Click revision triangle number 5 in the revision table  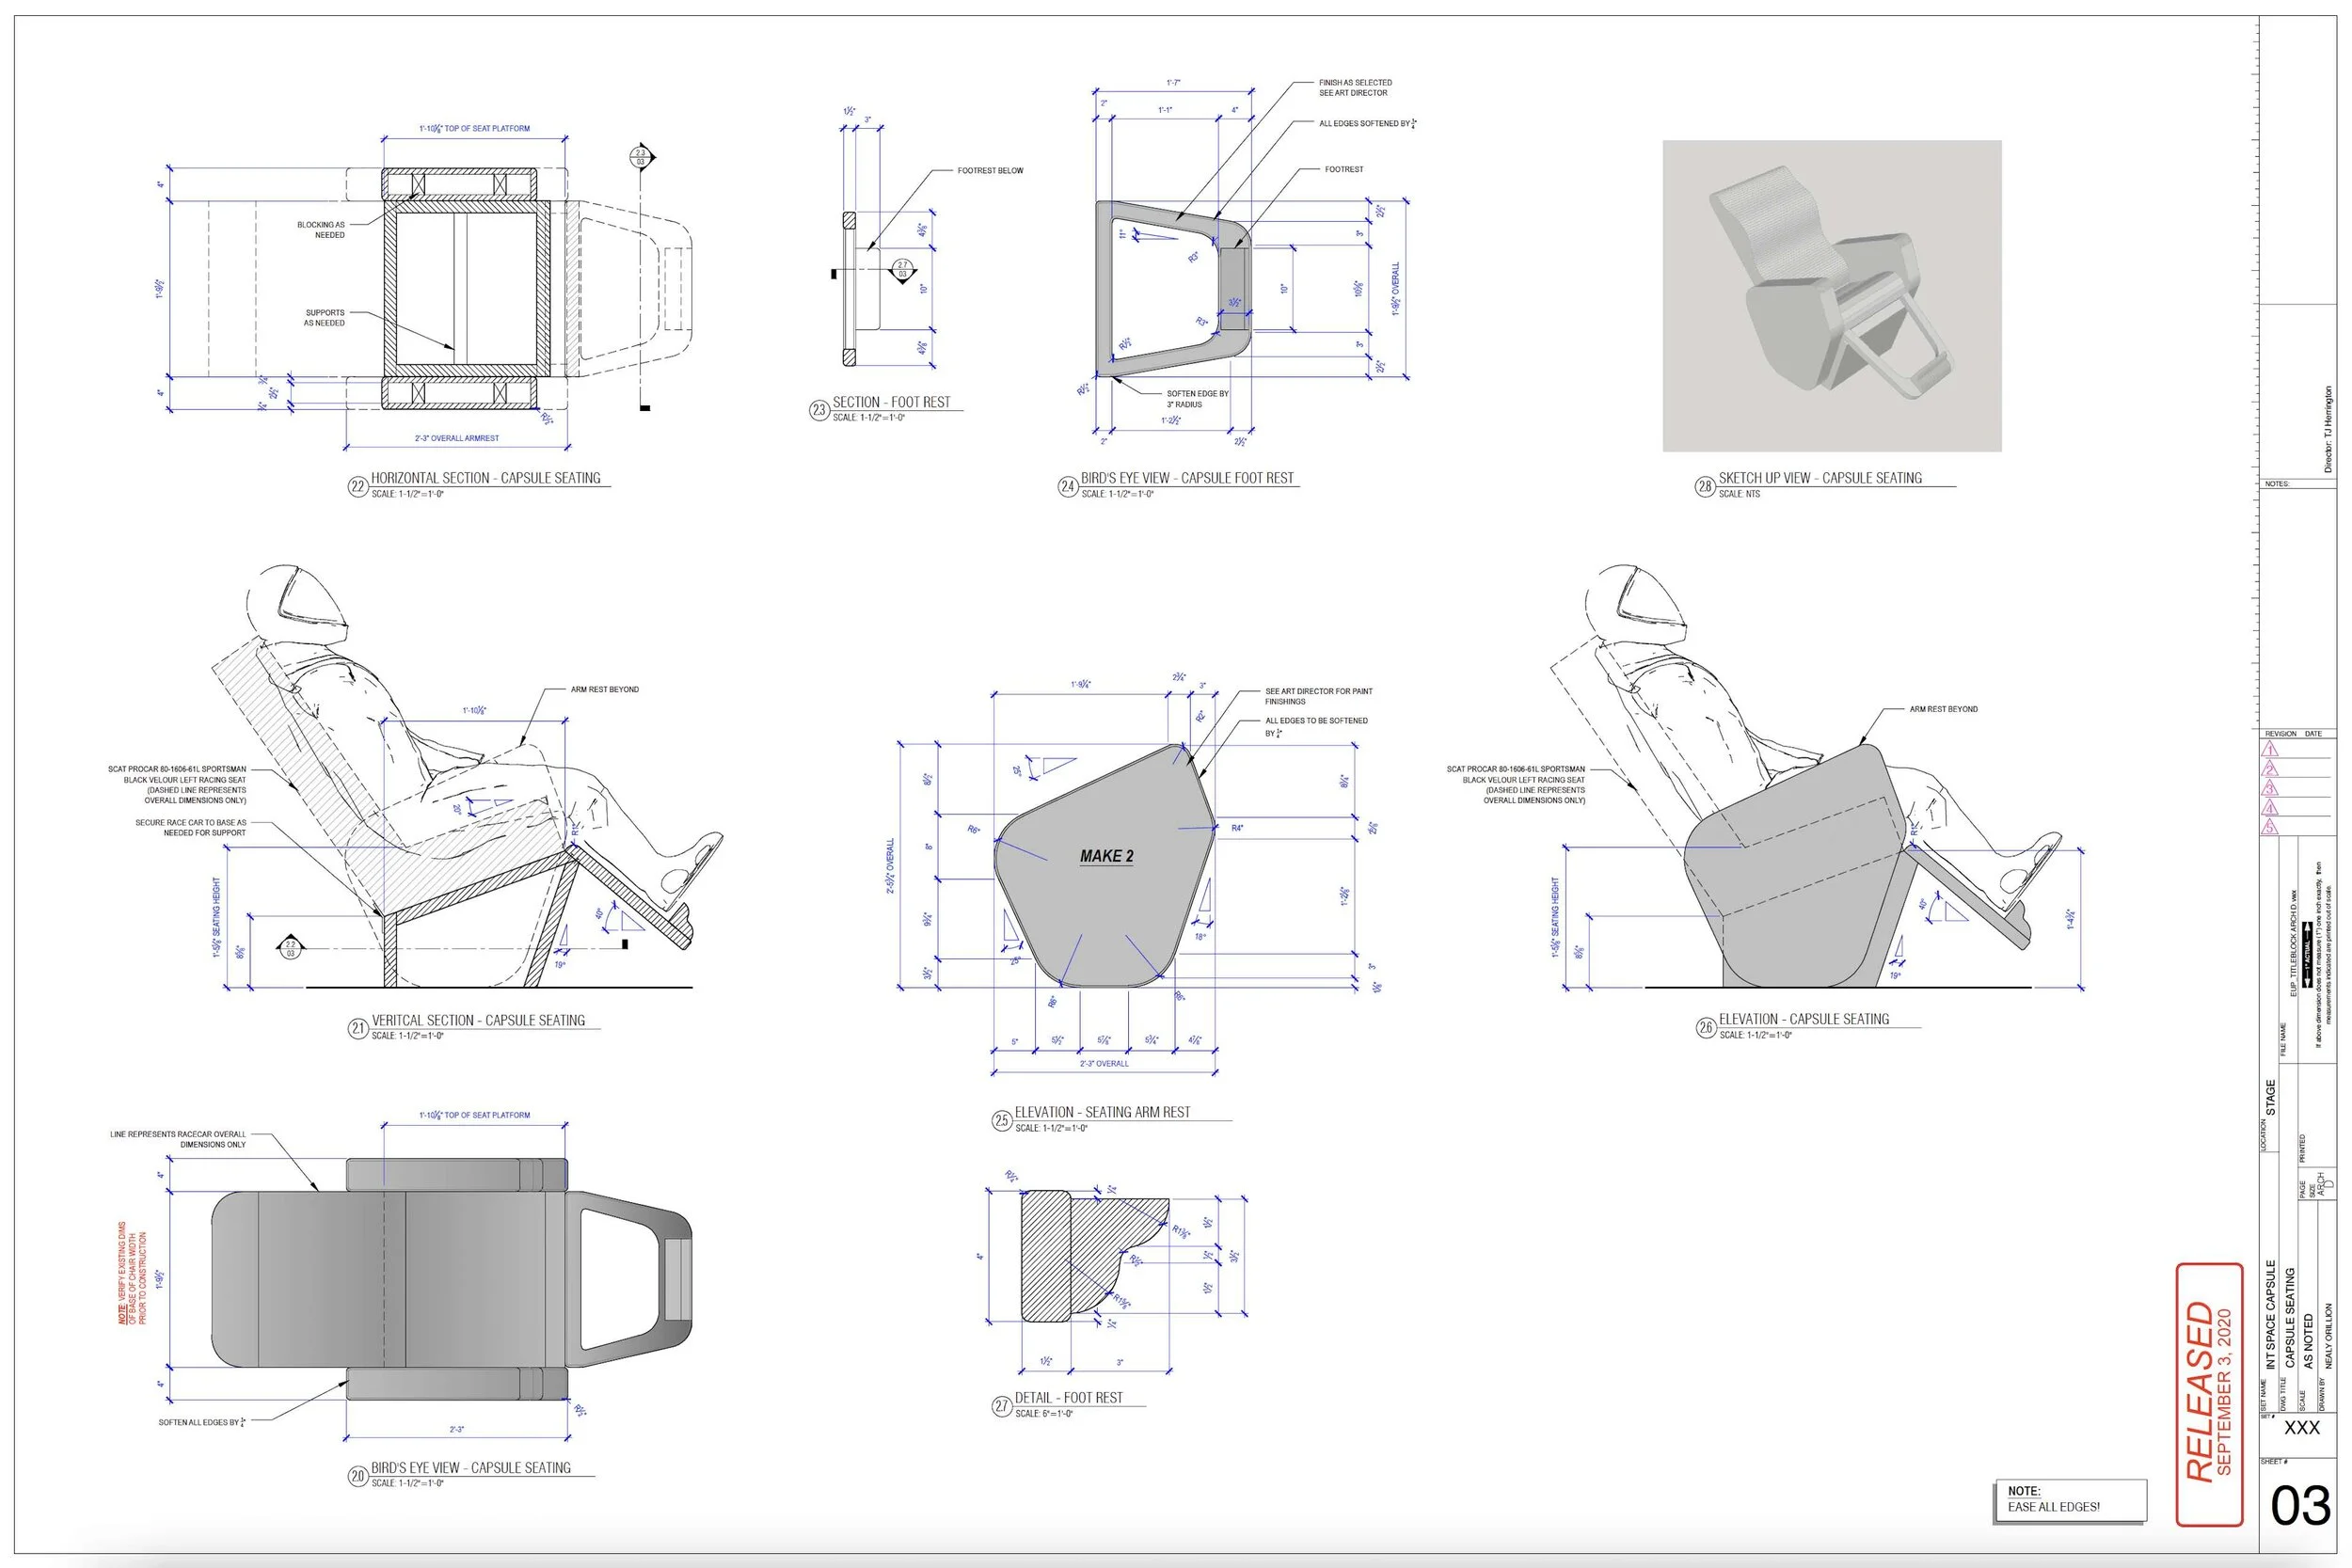coord(2270,826)
